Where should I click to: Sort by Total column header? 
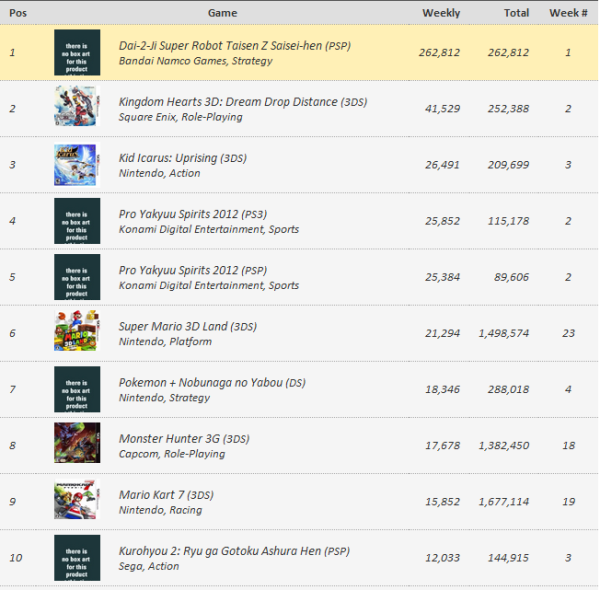point(516,13)
